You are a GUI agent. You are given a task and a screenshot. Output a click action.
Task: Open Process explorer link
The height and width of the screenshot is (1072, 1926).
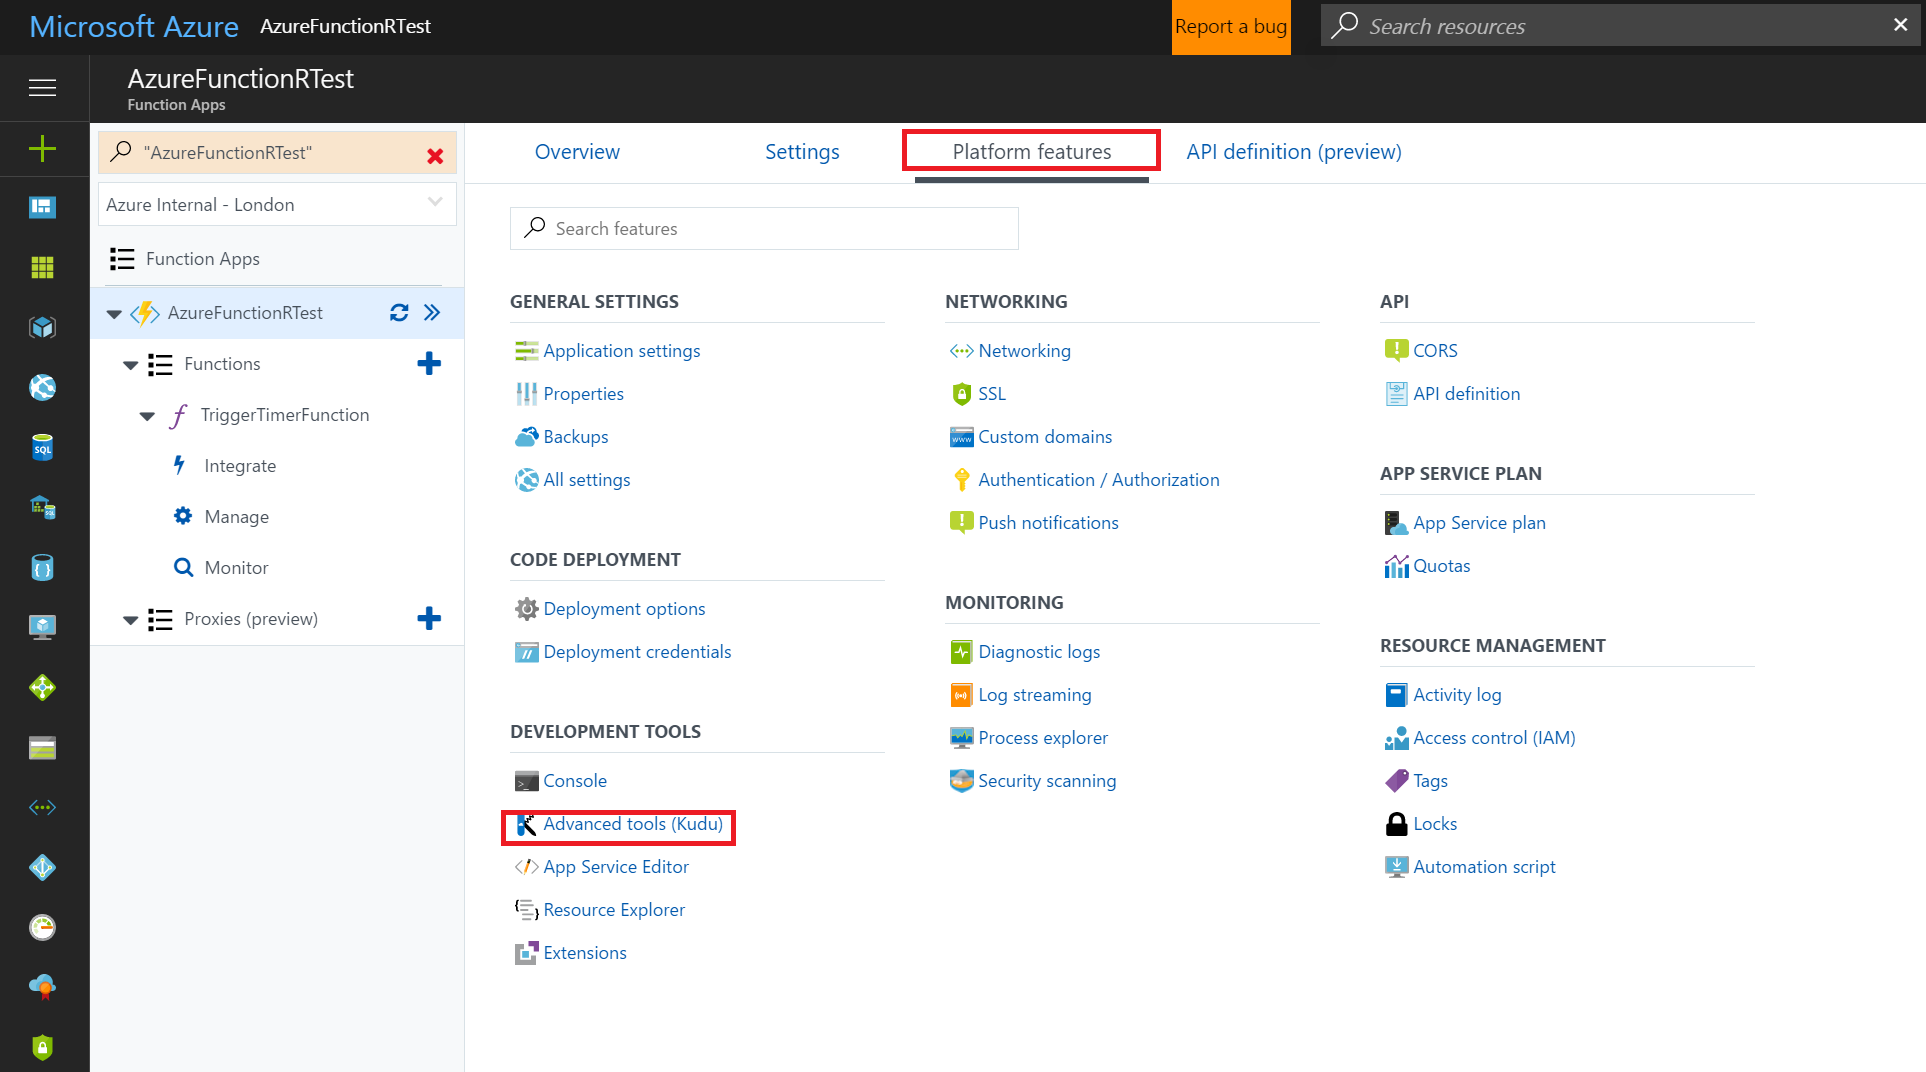tap(1043, 738)
